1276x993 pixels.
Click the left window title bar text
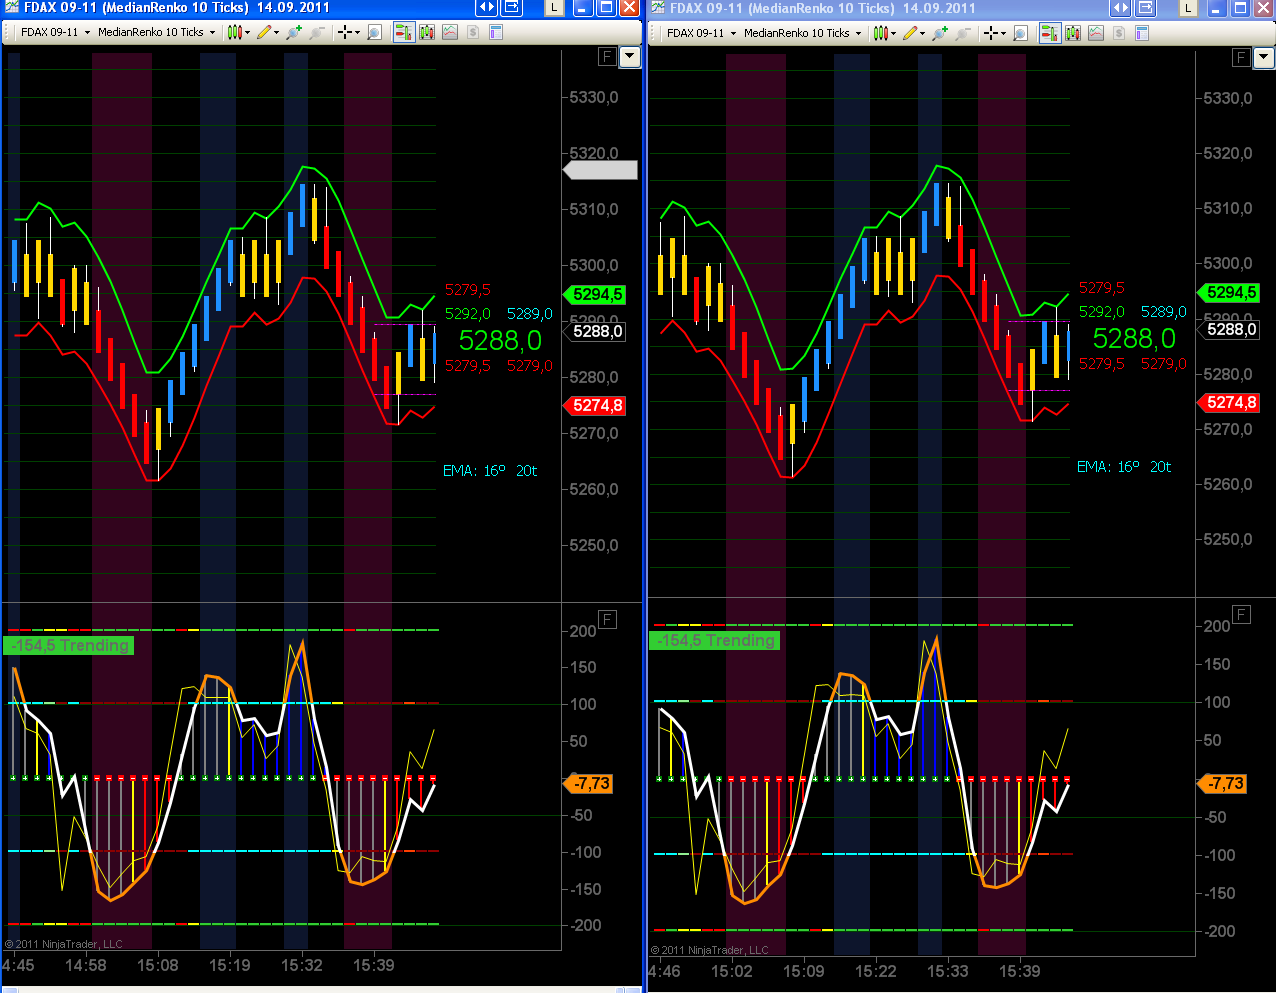tap(176, 8)
